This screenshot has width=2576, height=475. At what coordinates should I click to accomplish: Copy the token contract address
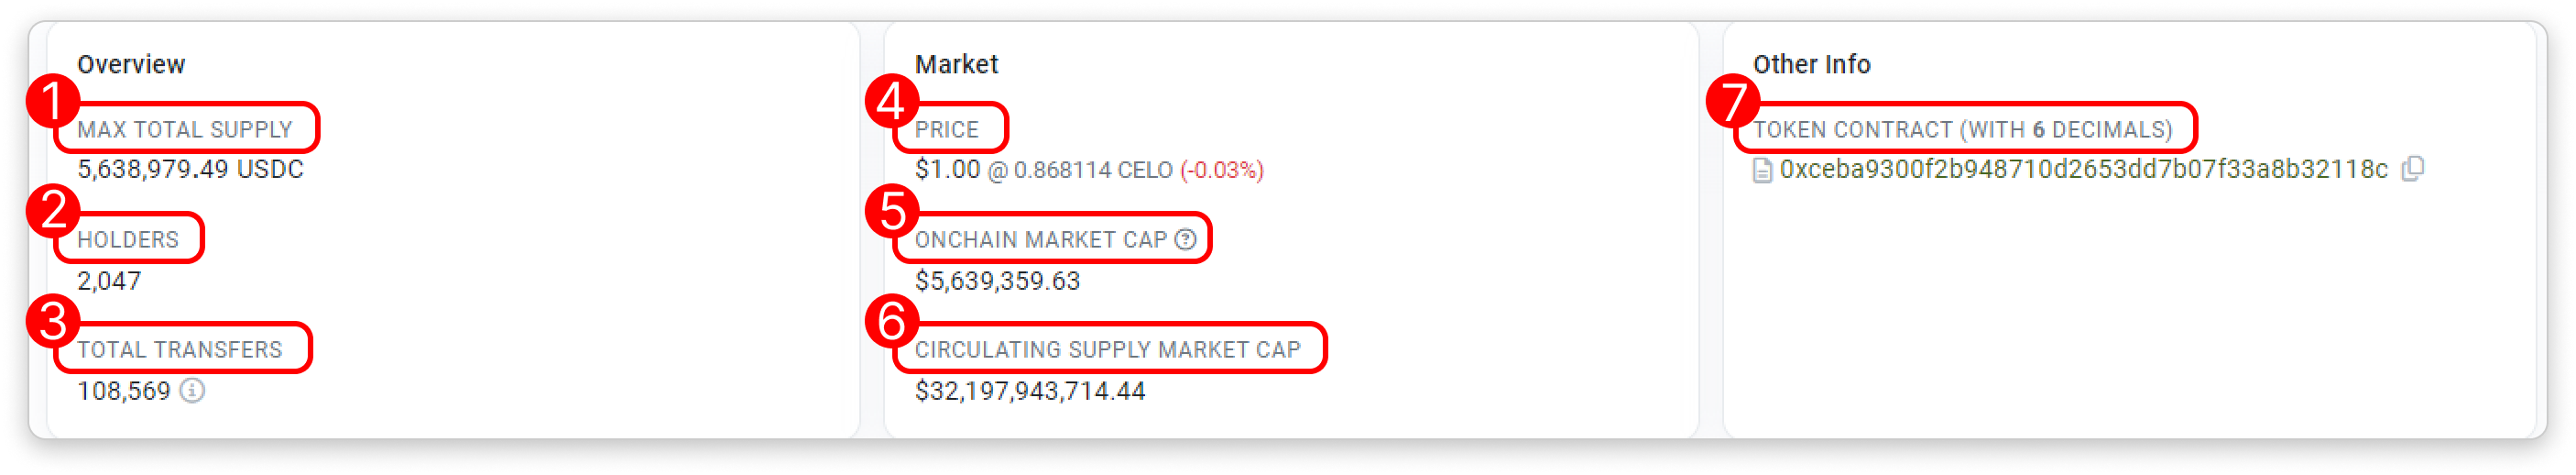click(2412, 169)
